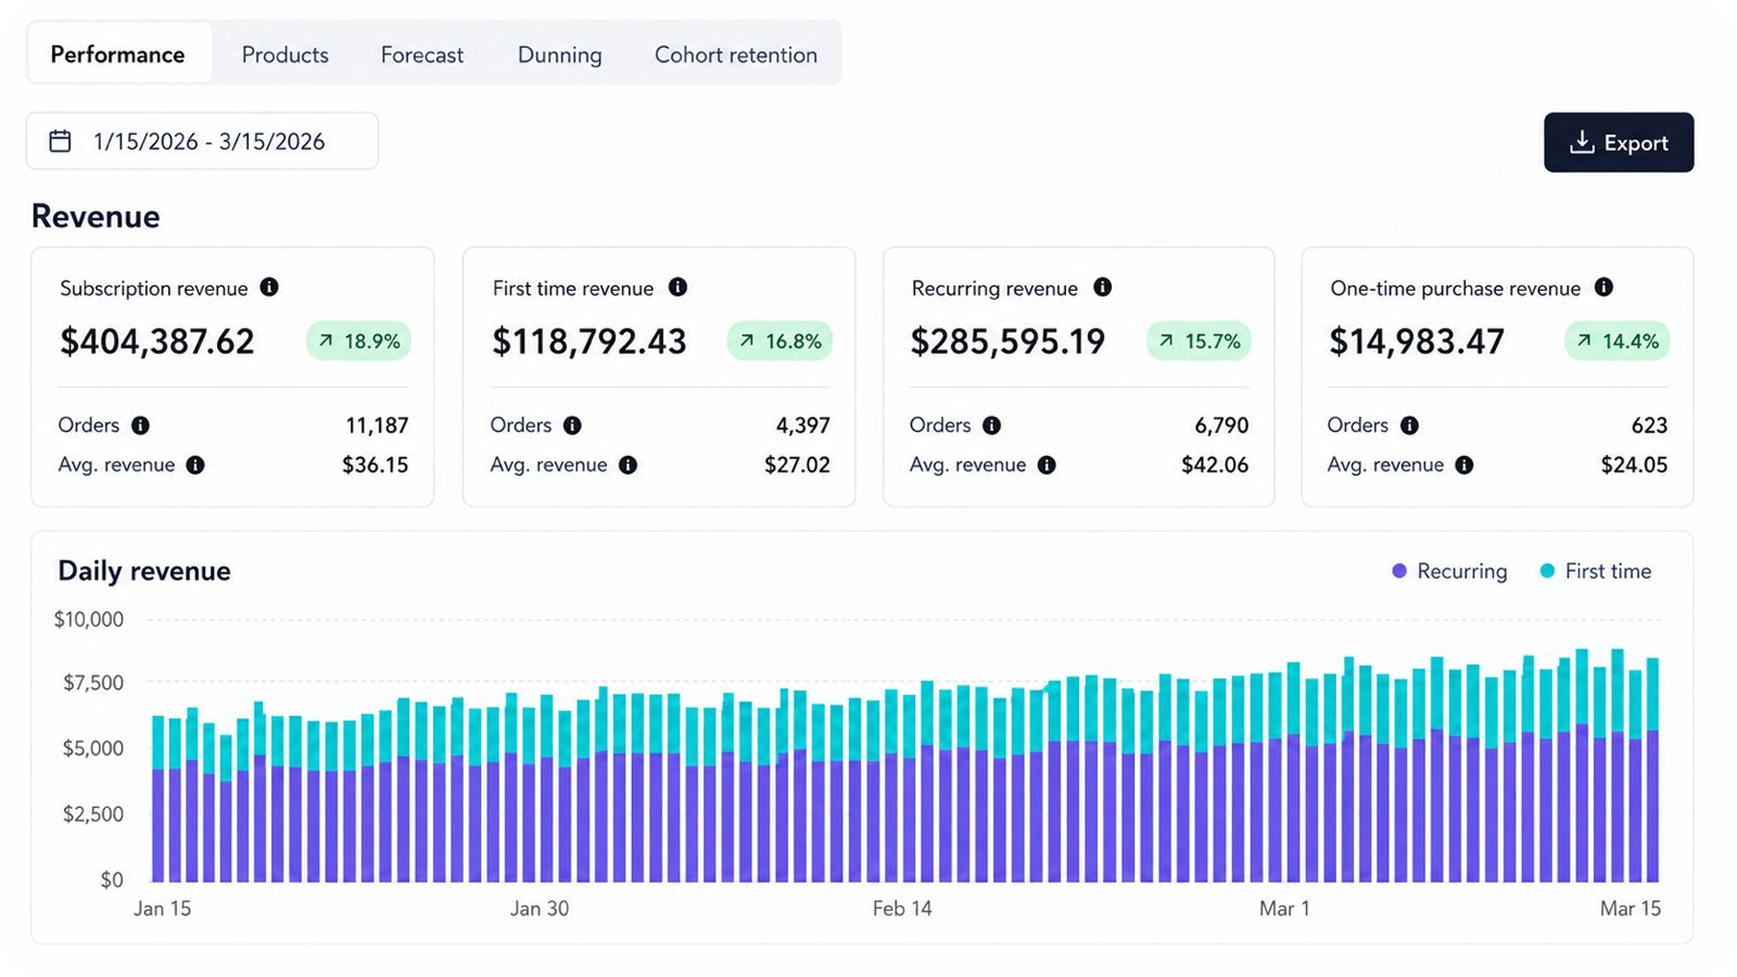This screenshot has width=1737, height=977.
Task: Switch to the Products tab
Action: [285, 54]
